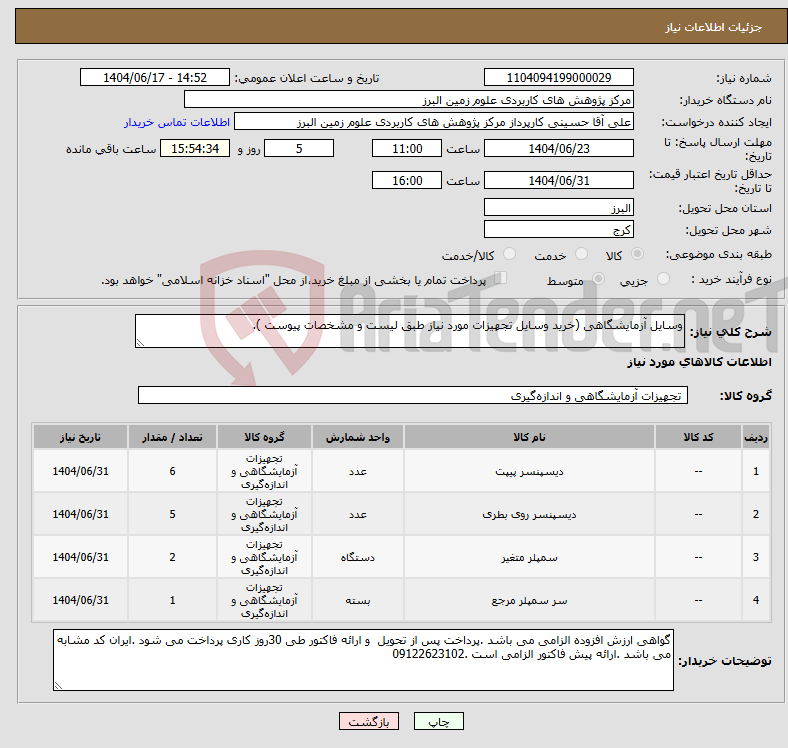Click the response deadline date field 1404/06/23

(558, 148)
